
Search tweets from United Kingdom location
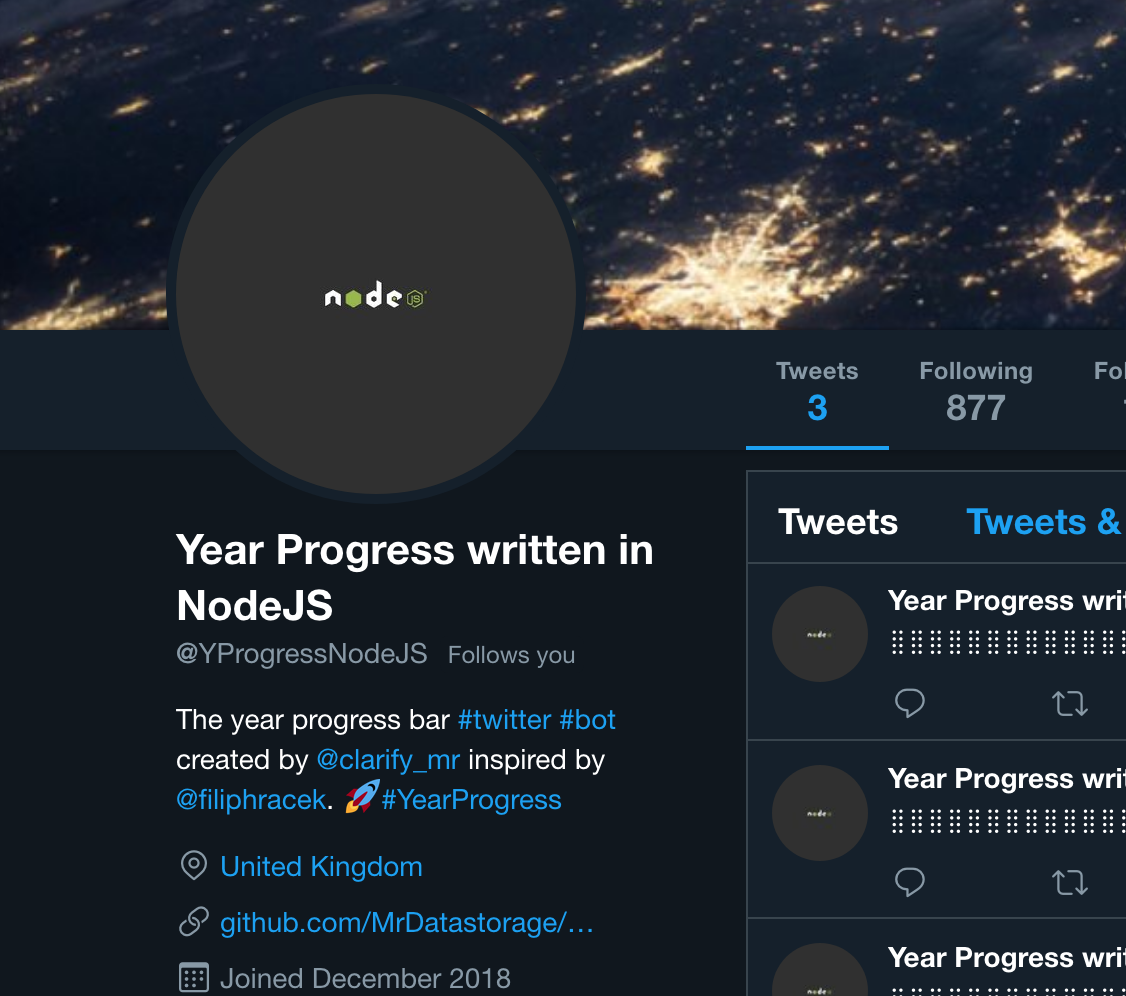click(320, 866)
